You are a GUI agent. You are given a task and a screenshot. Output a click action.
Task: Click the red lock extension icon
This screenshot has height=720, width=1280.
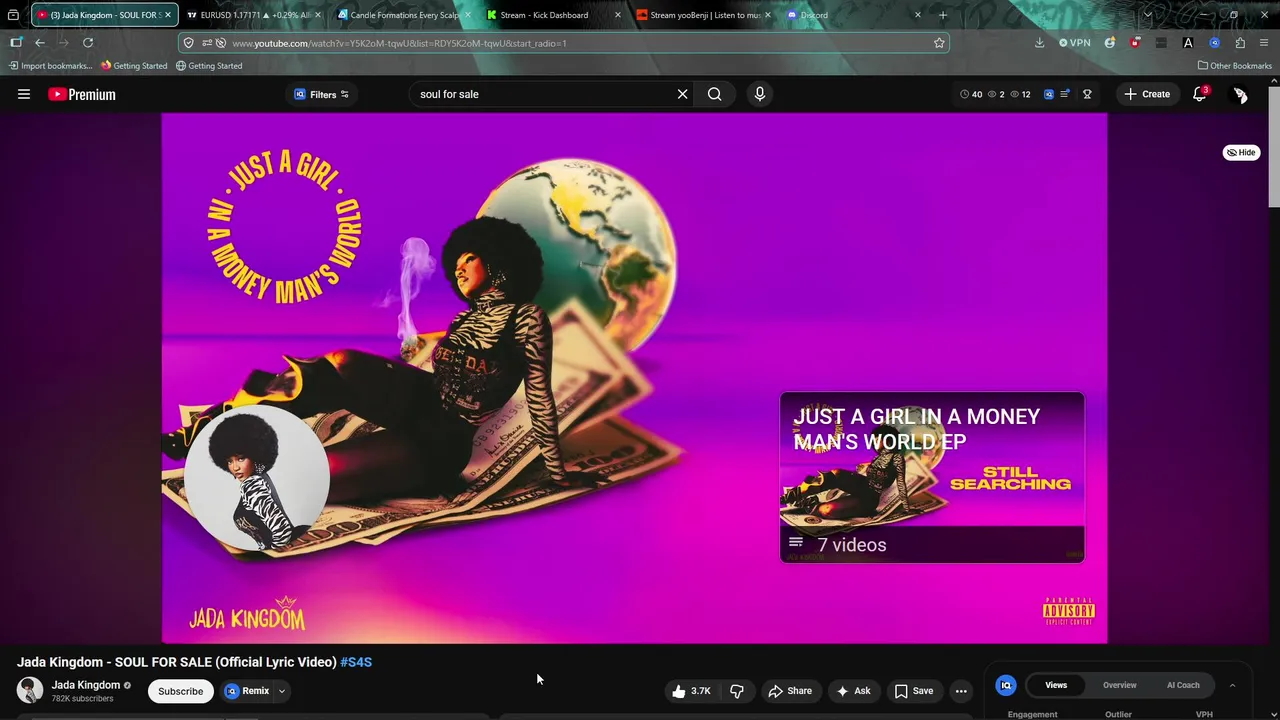pyautogui.click(x=1135, y=43)
